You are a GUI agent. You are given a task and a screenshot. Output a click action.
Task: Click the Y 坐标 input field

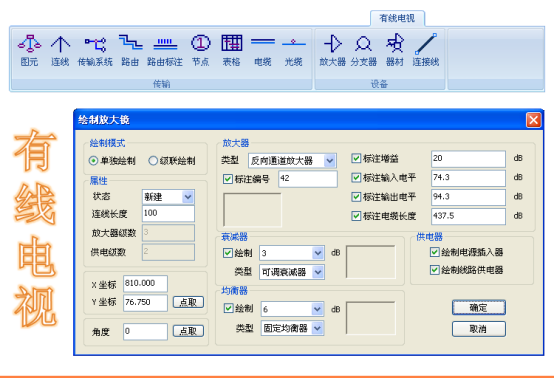tap(145, 303)
